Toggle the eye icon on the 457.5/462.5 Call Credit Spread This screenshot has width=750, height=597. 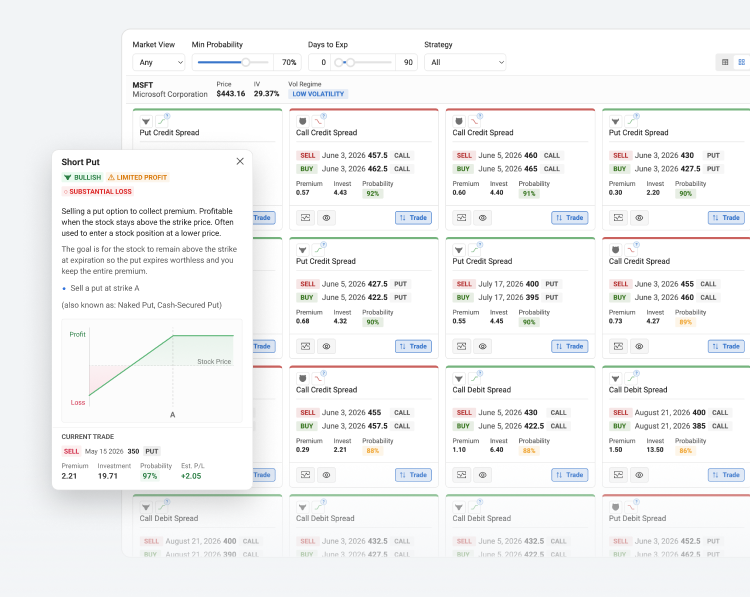pos(326,218)
